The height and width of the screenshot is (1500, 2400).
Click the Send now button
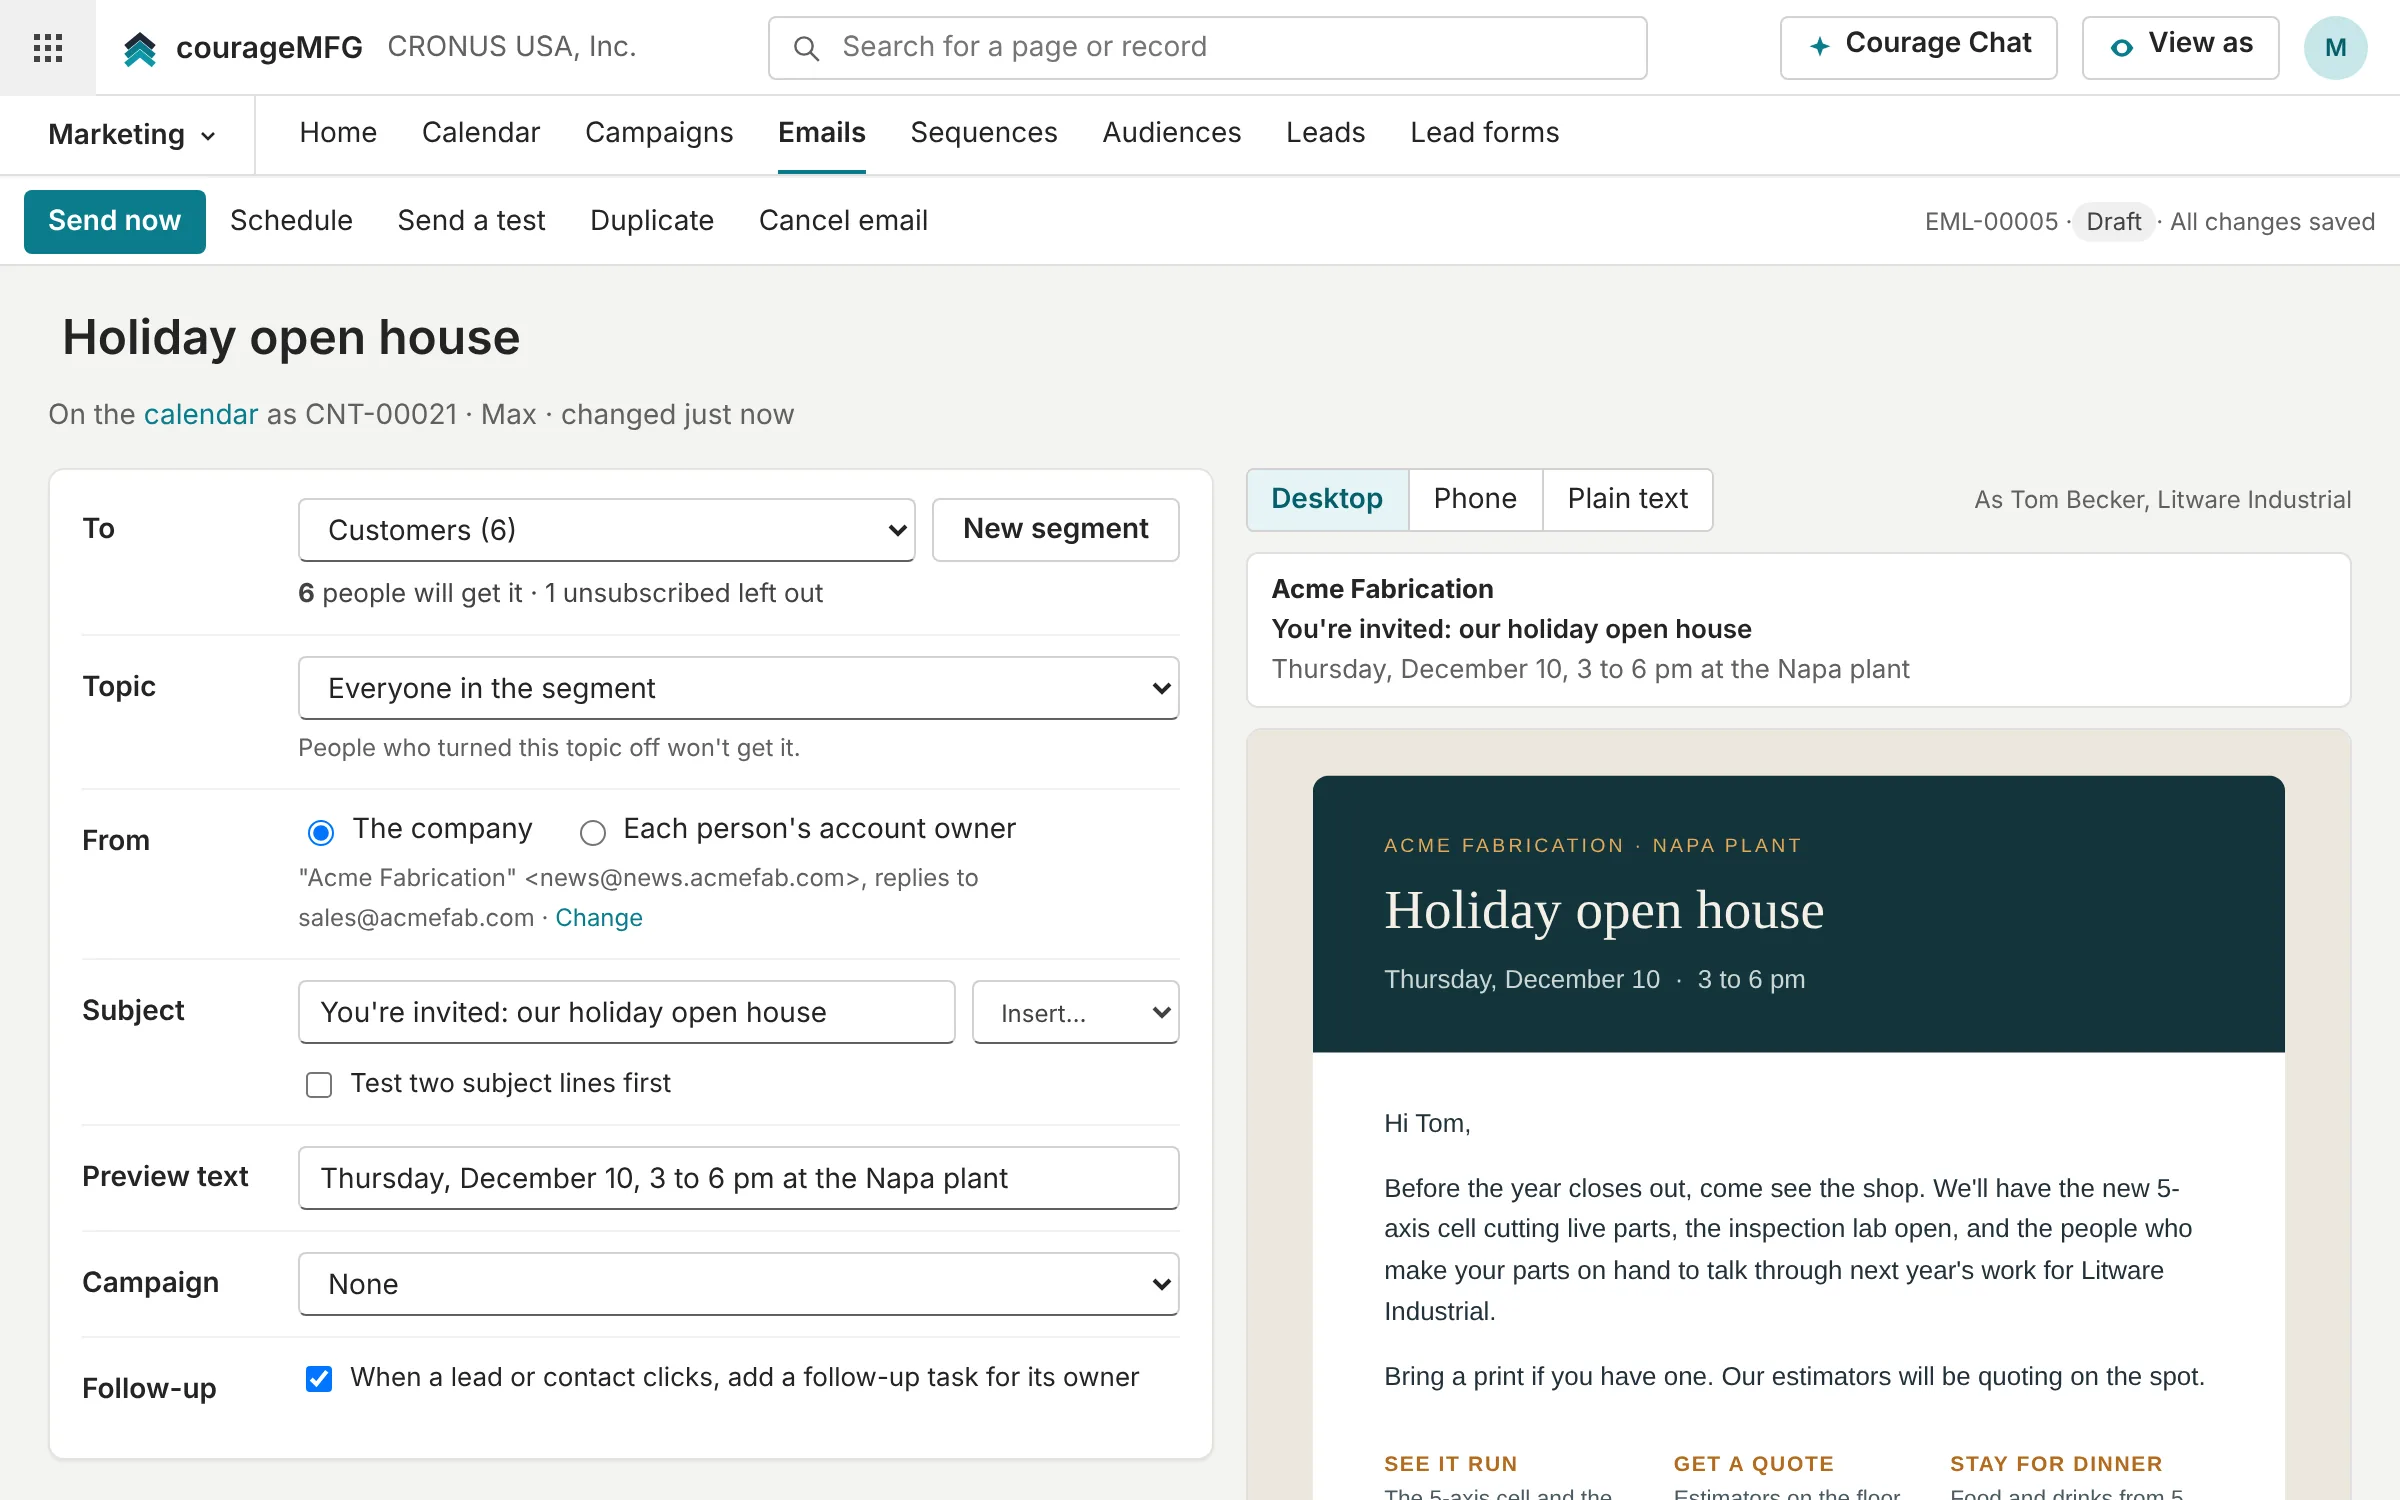tap(115, 221)
